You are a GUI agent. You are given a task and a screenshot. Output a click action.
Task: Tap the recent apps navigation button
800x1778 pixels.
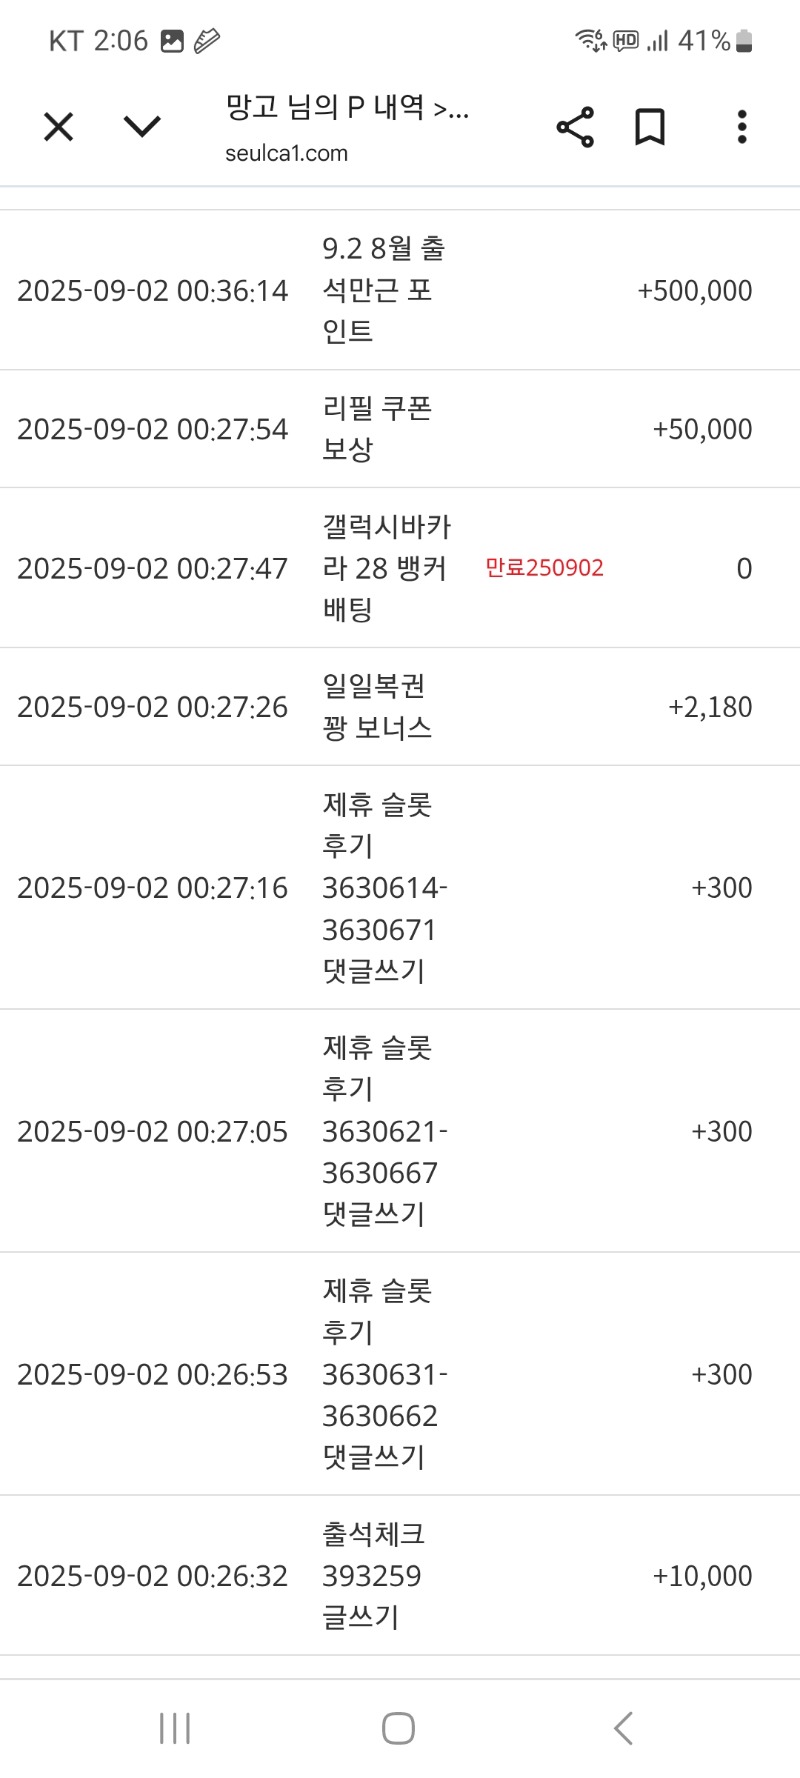coord(175,1728)
